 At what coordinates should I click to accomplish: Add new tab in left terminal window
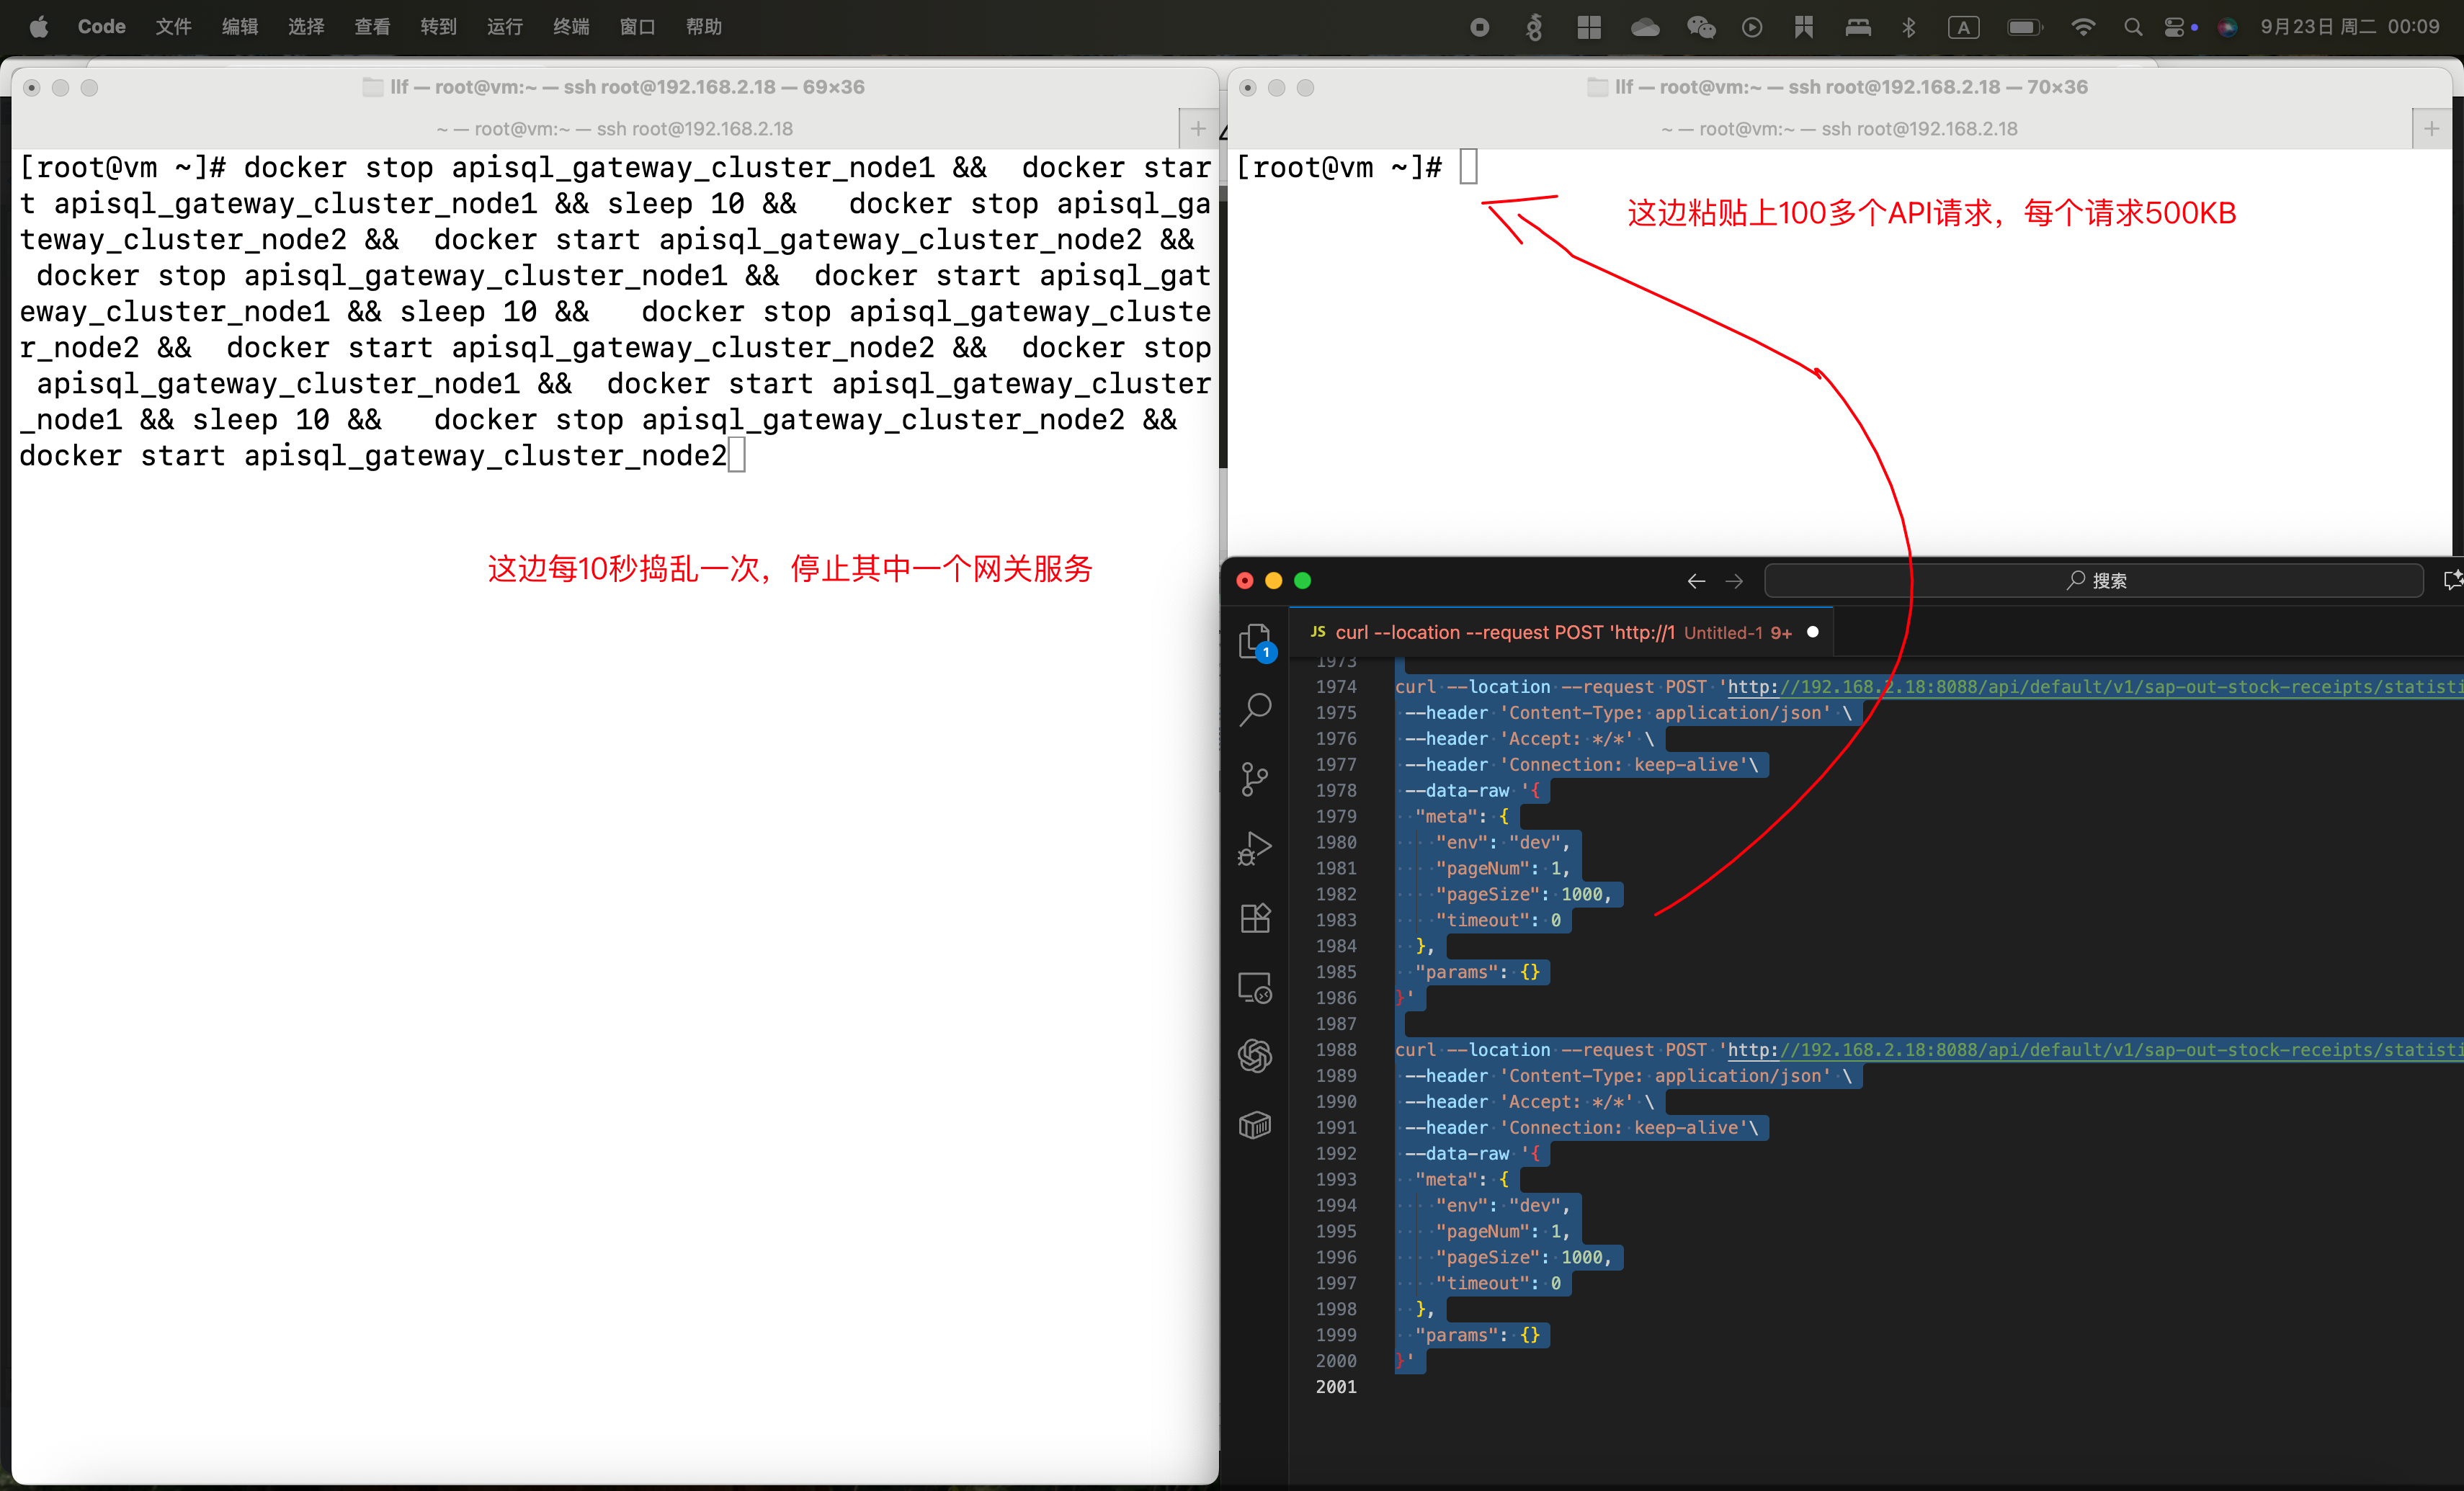pyautogui.click(x=1198, y=128)
